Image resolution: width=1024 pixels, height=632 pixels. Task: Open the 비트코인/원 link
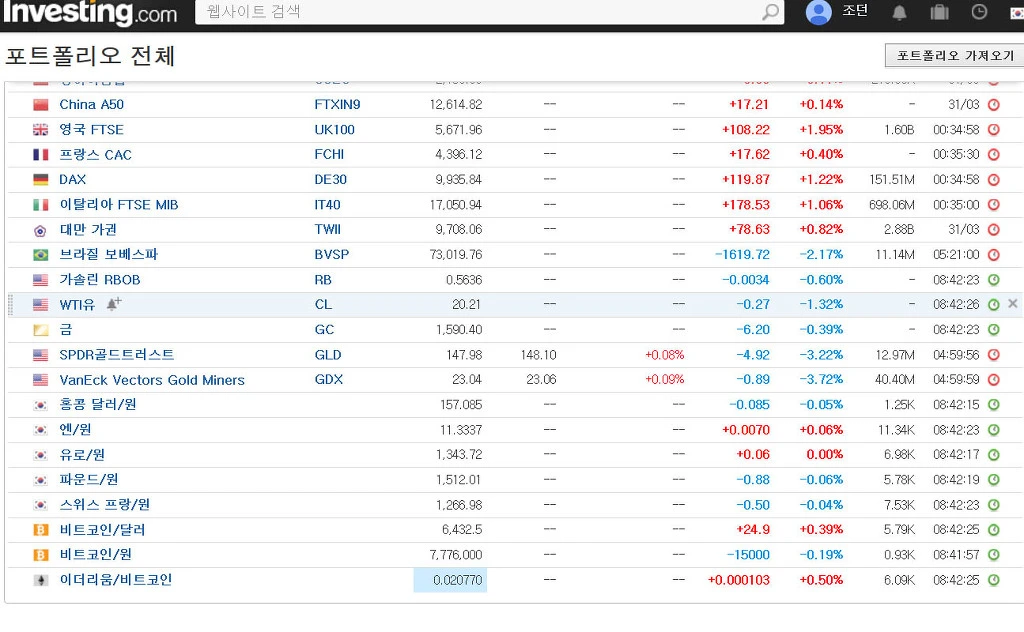point(95,554)
